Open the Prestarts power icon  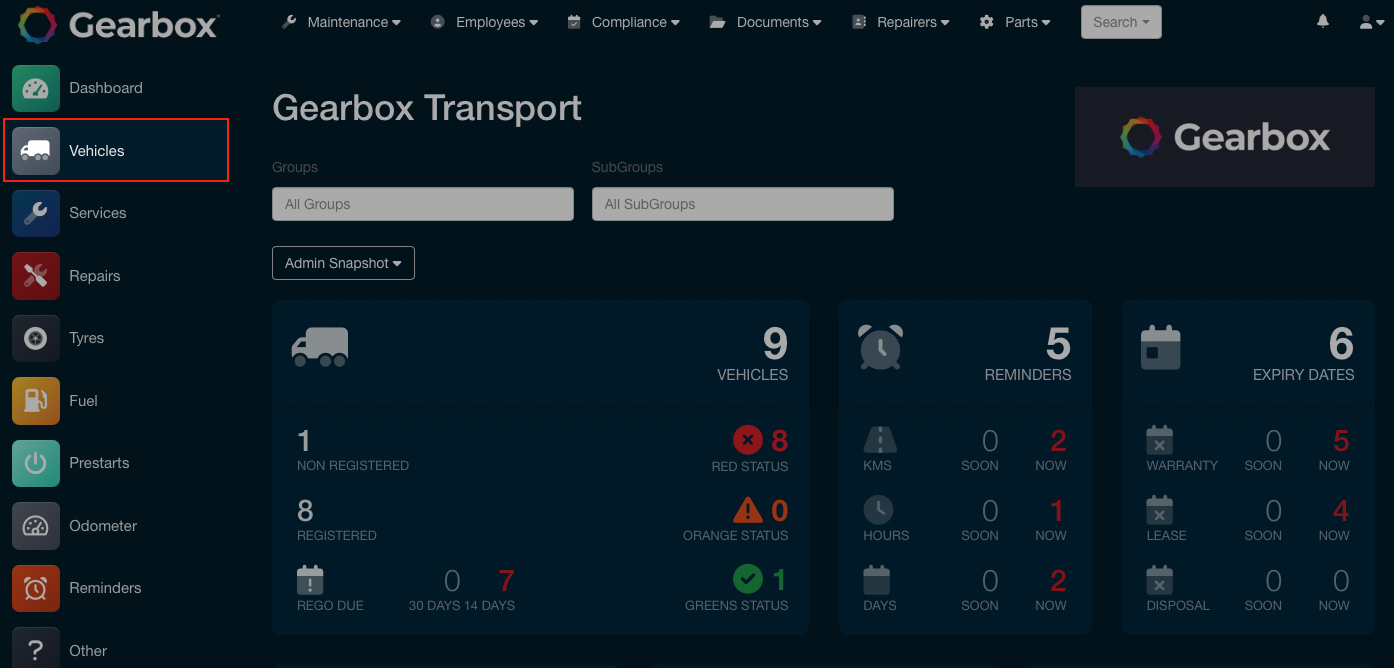[x=36, y=463]
